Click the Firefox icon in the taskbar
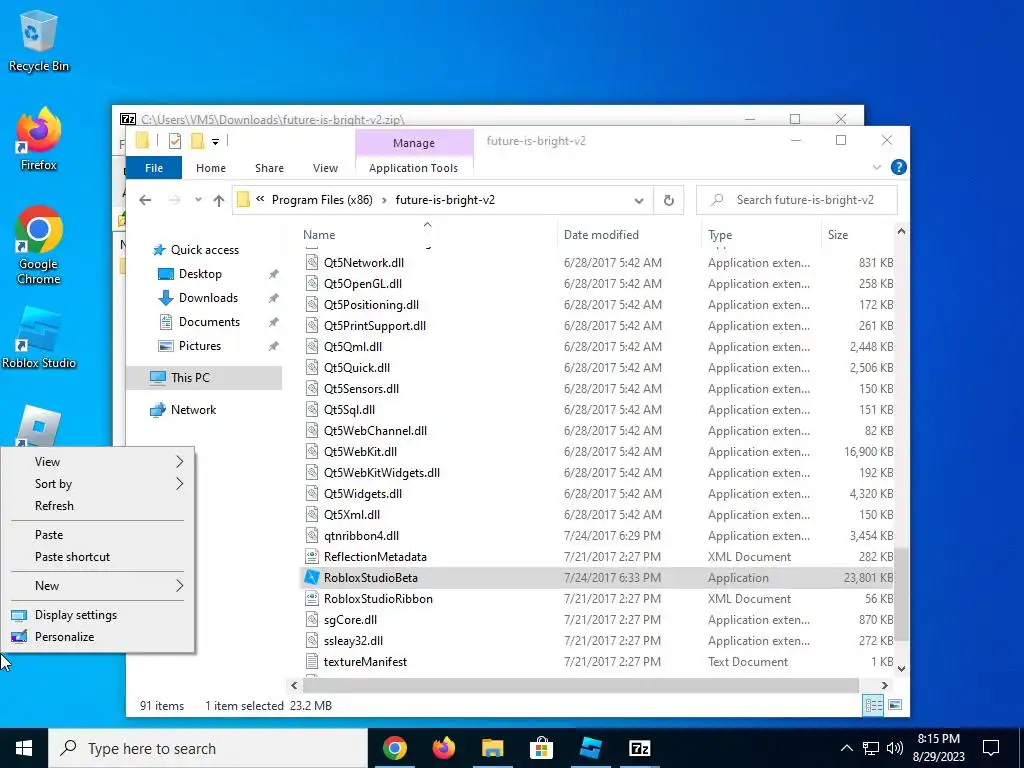The width and height of the screenshot is (1024, 768). 443,748
